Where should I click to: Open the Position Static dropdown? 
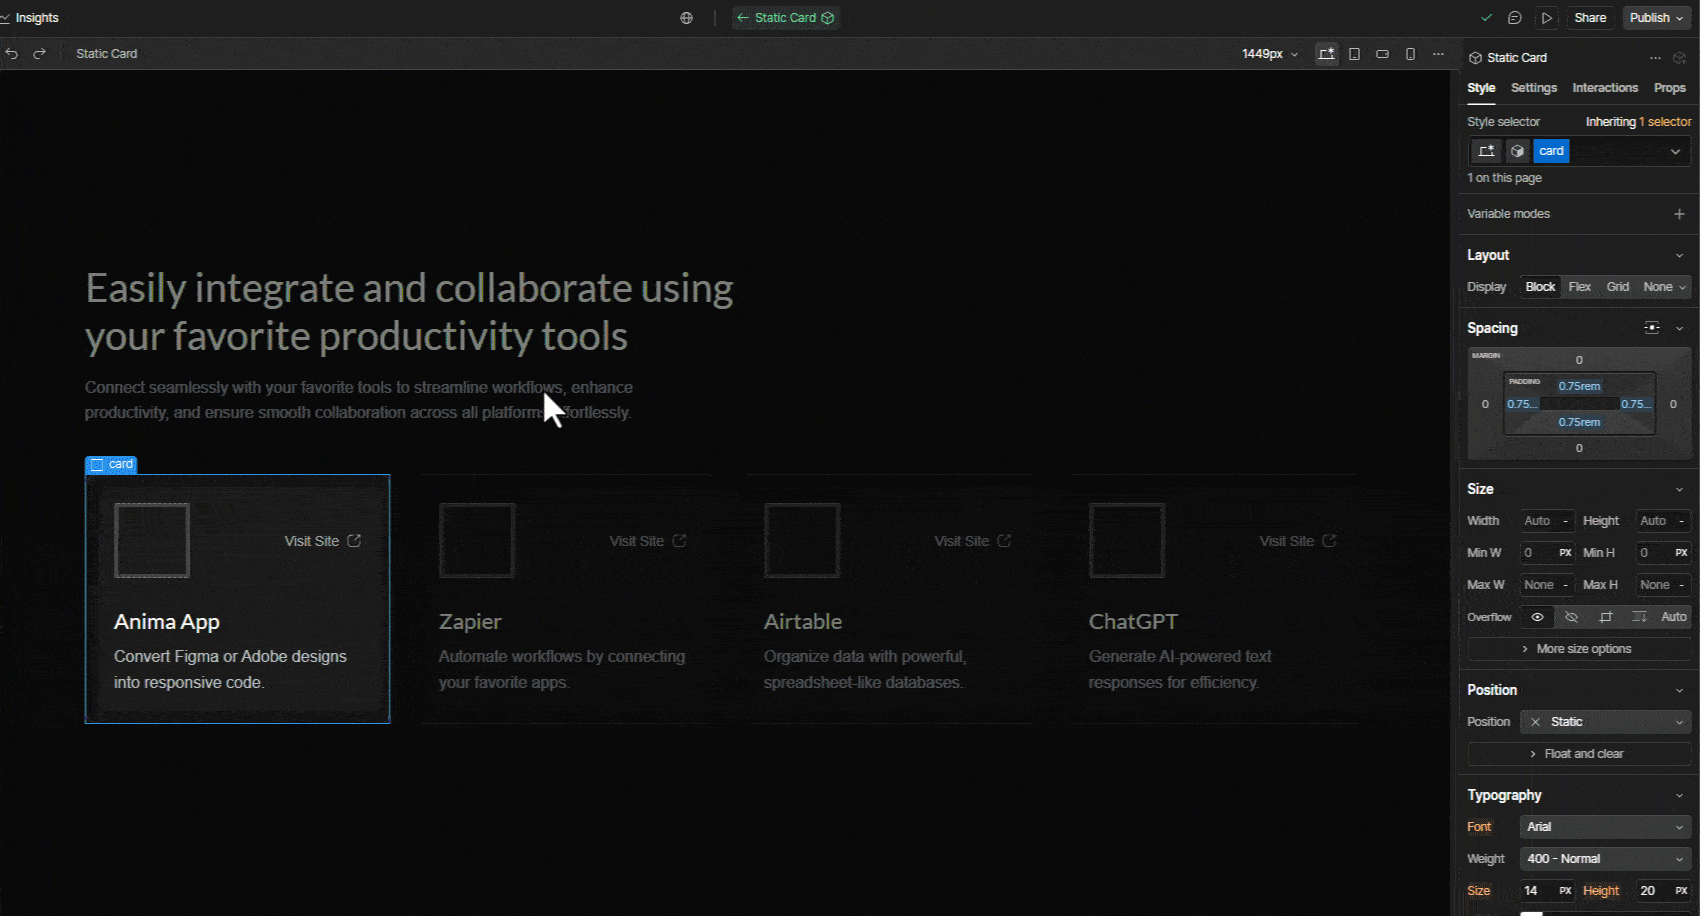coord(1605,722)
